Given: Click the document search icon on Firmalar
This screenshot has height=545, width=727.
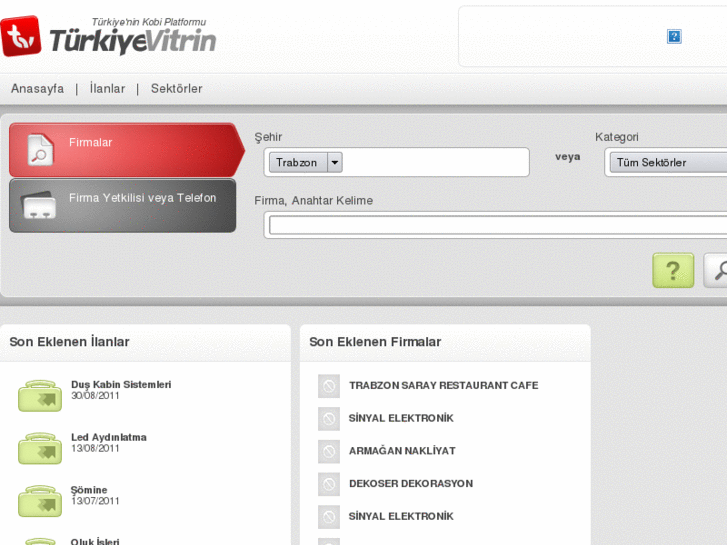Looking at the screenshot, I should [40, 149].
